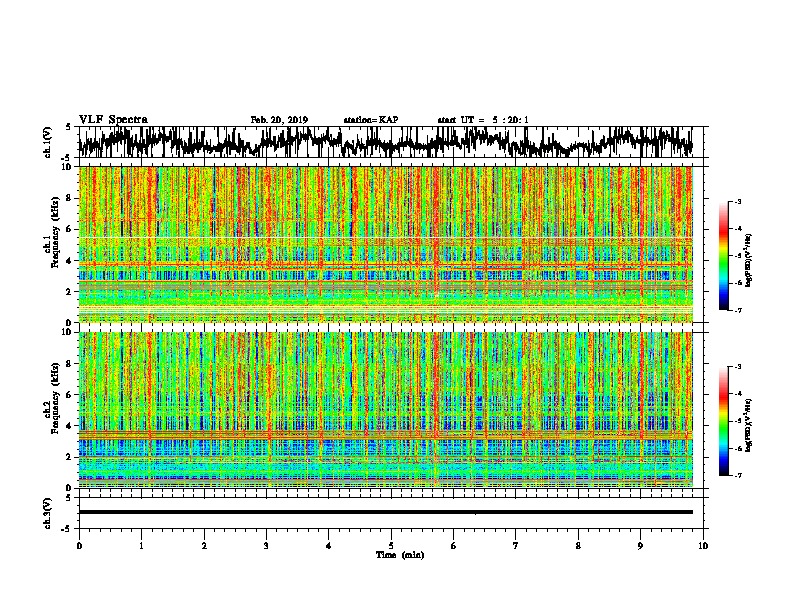This screenshot has height=612, width=792.
Task: Click the "8" tick on the time axis
Action: [578, 546]
